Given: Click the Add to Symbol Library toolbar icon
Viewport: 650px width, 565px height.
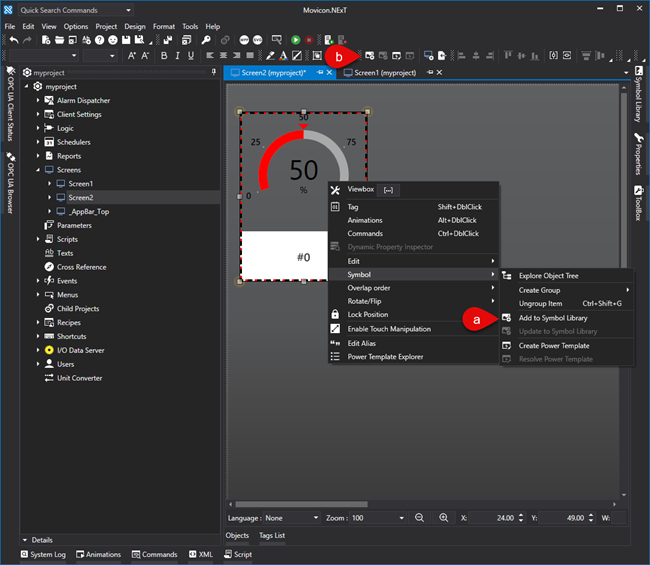Looking at the screenshot, I should pos(370,55).
